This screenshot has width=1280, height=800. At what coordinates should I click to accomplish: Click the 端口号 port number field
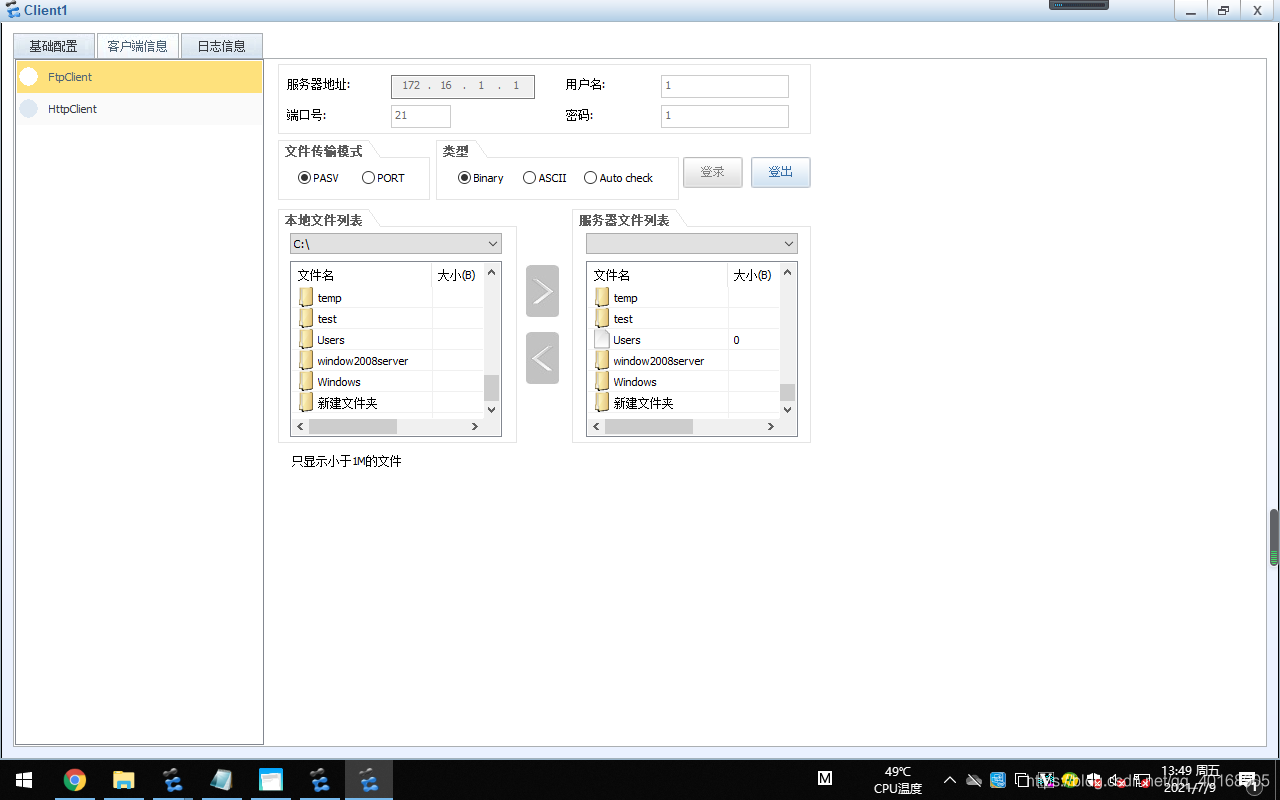point(421,116)
